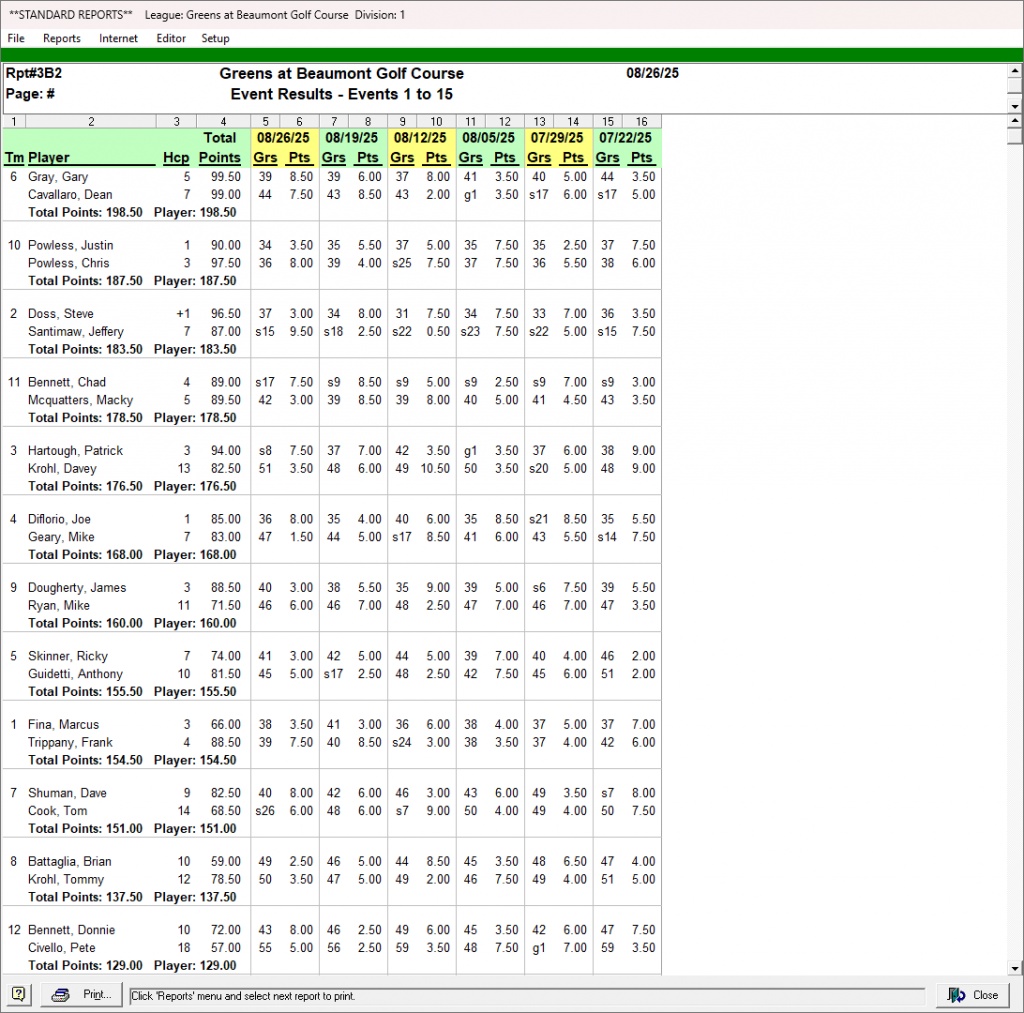This screenshot has width=1024, height=1013.
Task: Select player Civello, Pete row
Action: (63, 948)
